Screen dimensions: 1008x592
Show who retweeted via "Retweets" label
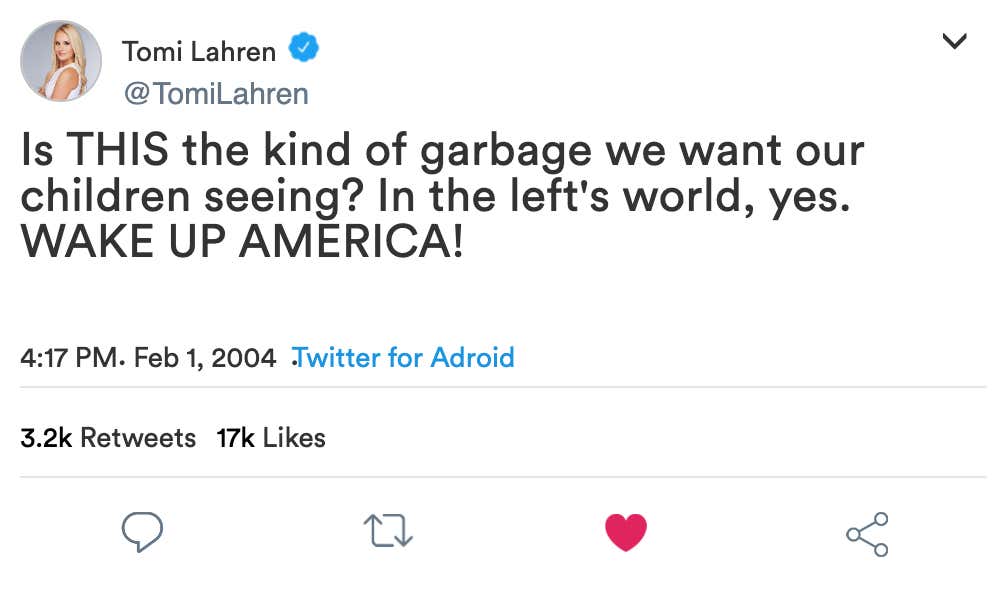[x=138, y=438]
